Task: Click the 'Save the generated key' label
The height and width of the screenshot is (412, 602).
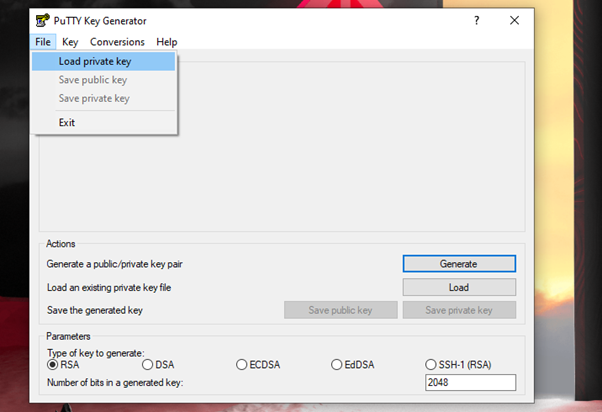Action: pos(95,310)
